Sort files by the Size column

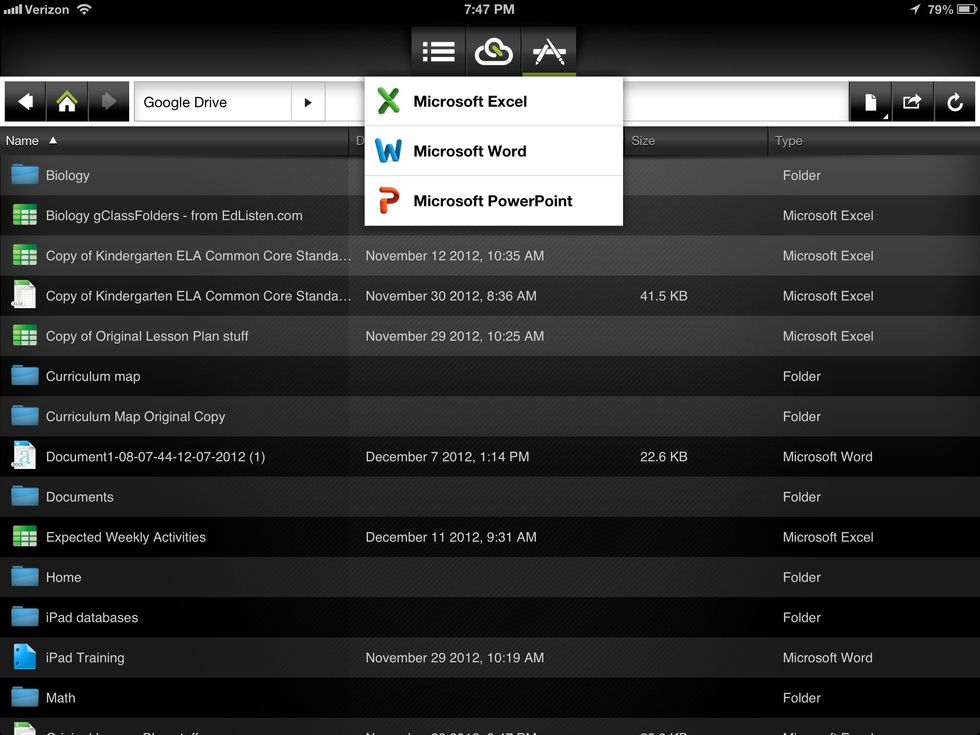(x=643, y=141)
